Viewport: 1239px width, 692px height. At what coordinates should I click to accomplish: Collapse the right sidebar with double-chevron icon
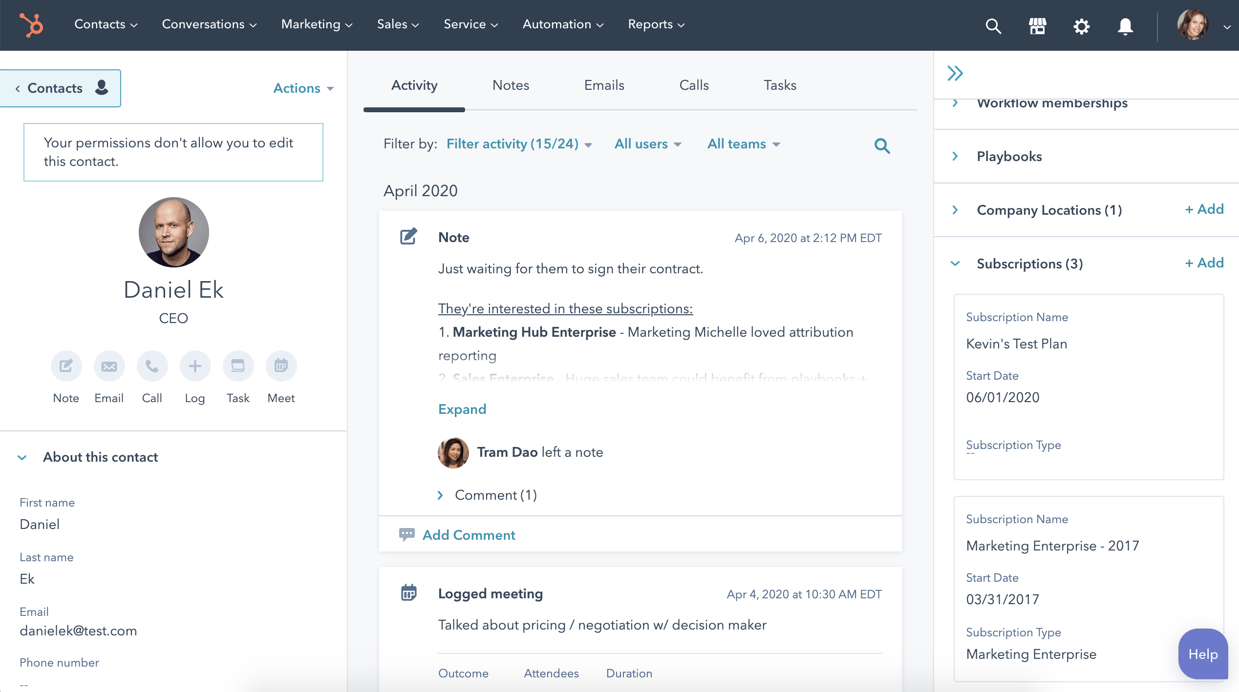pyautogui.click(x=955, y=73)
